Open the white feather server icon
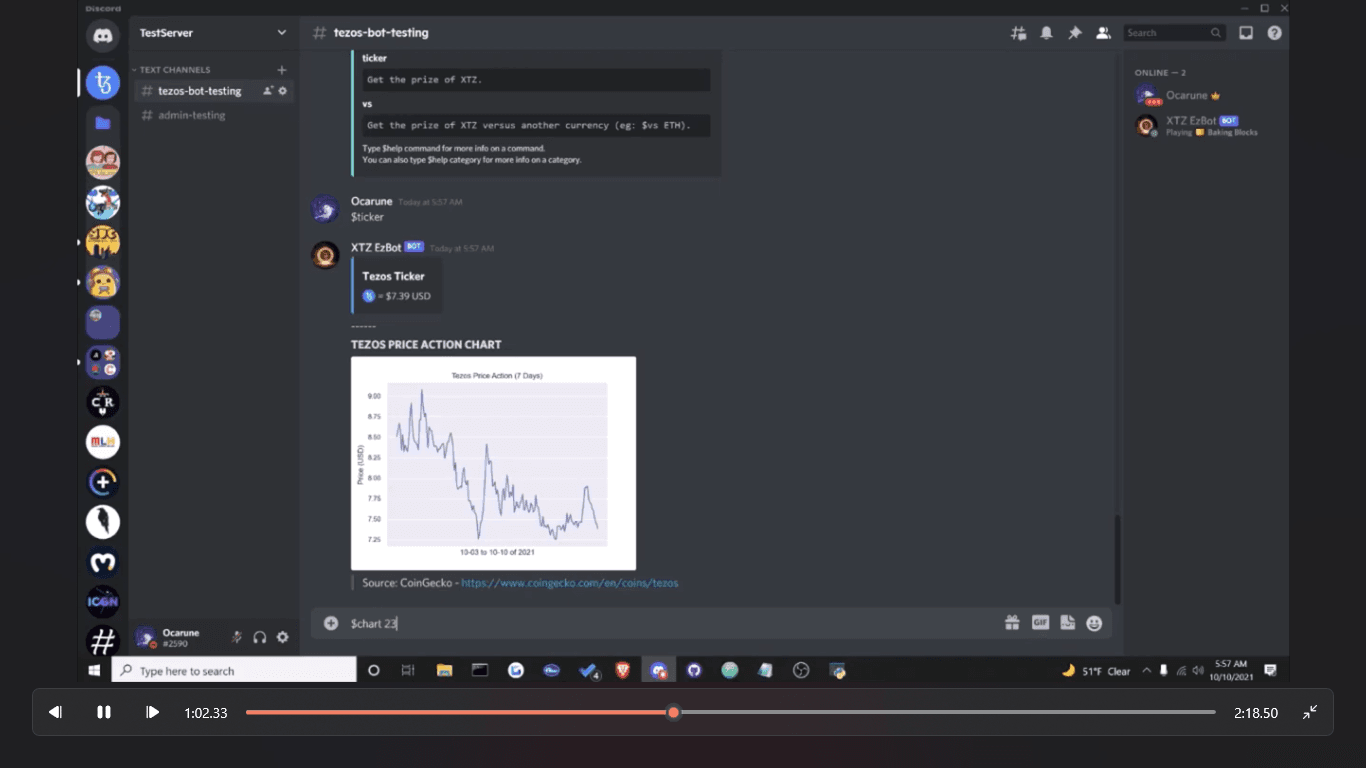1366x768 pixels. (x=103, y=522)
